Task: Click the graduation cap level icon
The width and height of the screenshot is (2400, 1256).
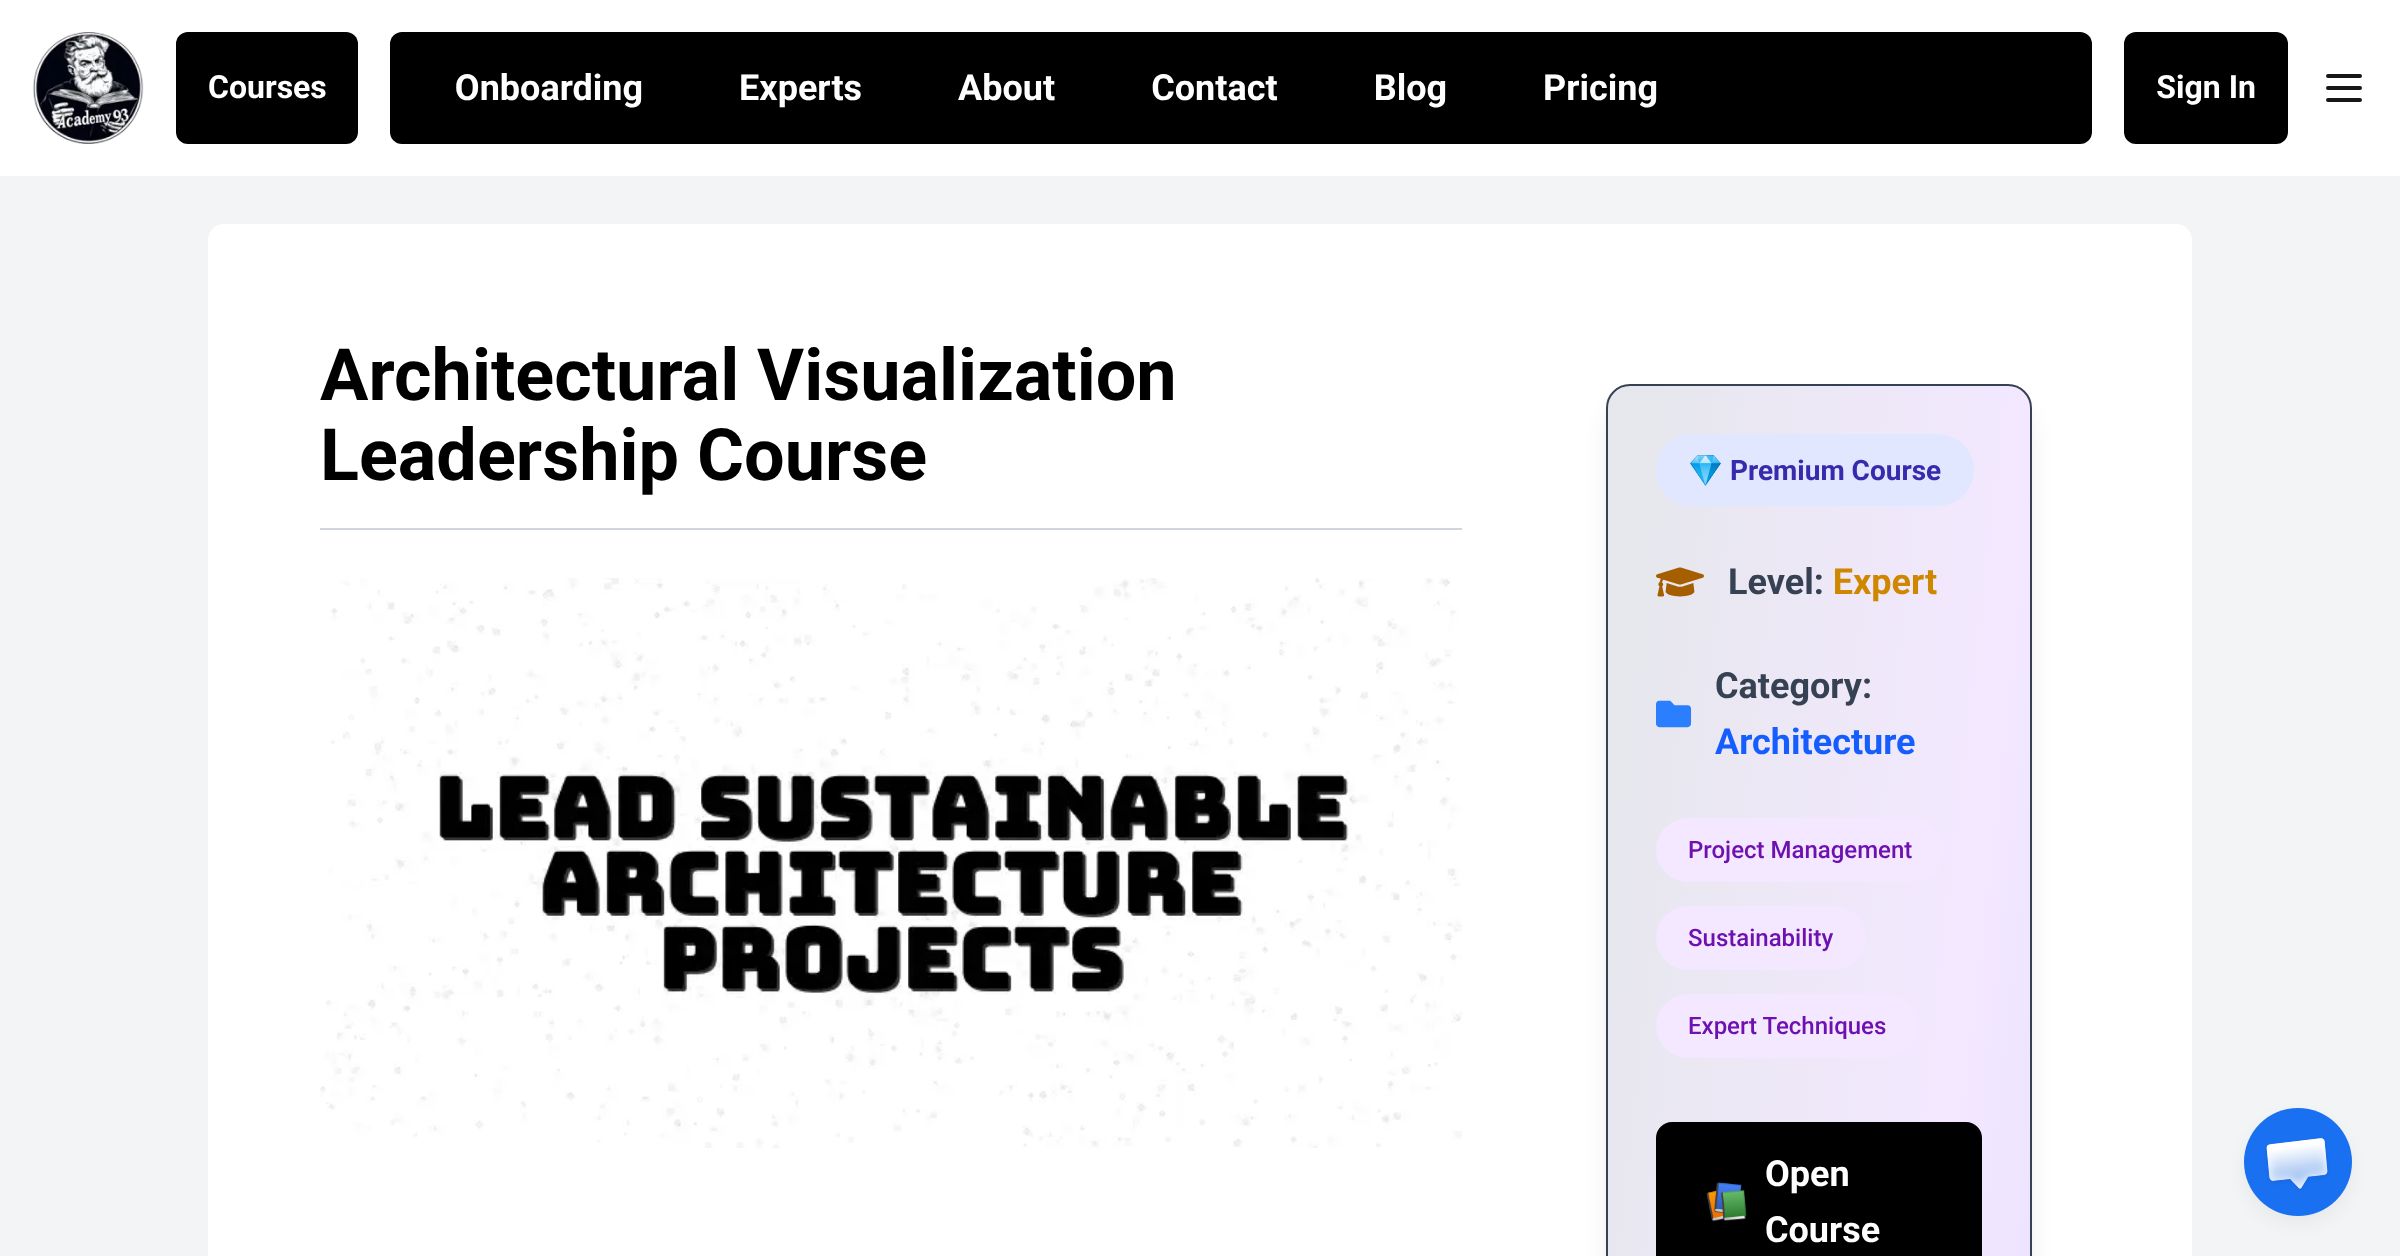Action: click(1679, 582)
